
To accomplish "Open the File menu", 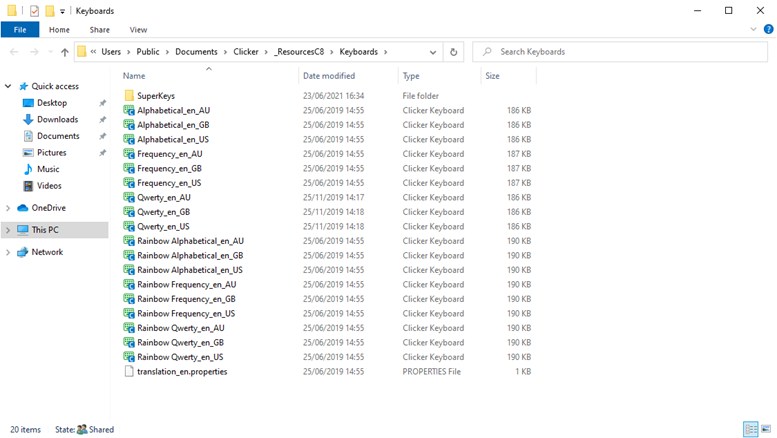I will click(x=20, y=30).
